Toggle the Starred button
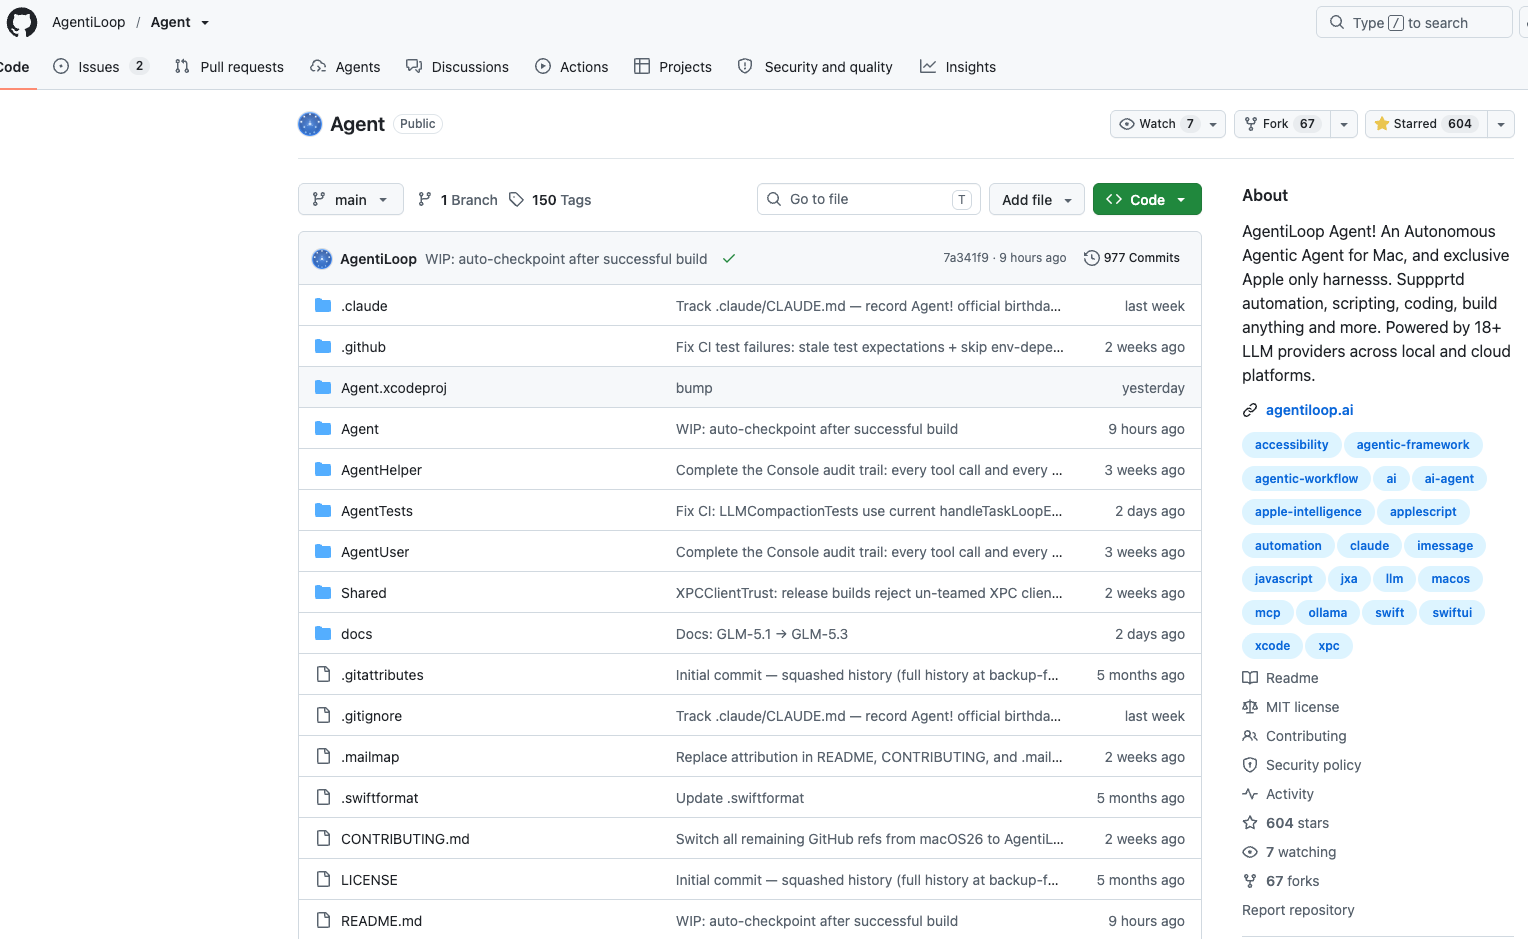 point(1425,124)
